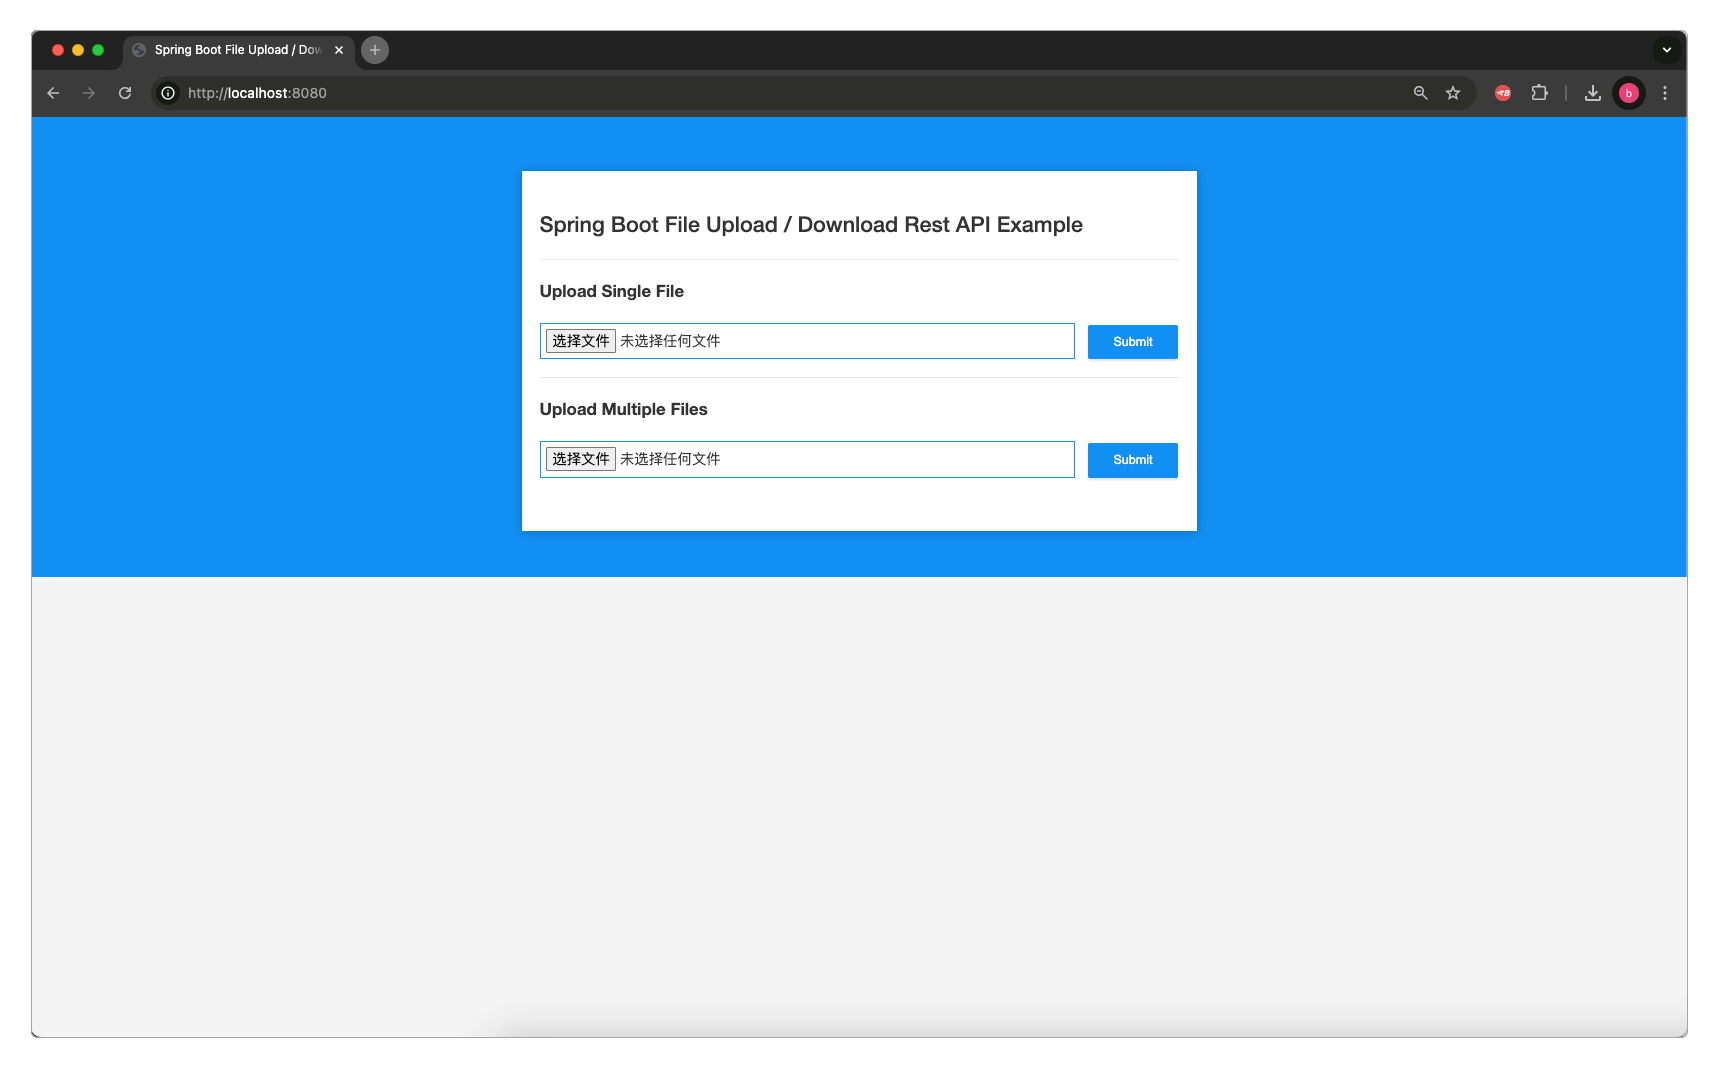Click the Upload Multiple Files heading

click(623, 409)
